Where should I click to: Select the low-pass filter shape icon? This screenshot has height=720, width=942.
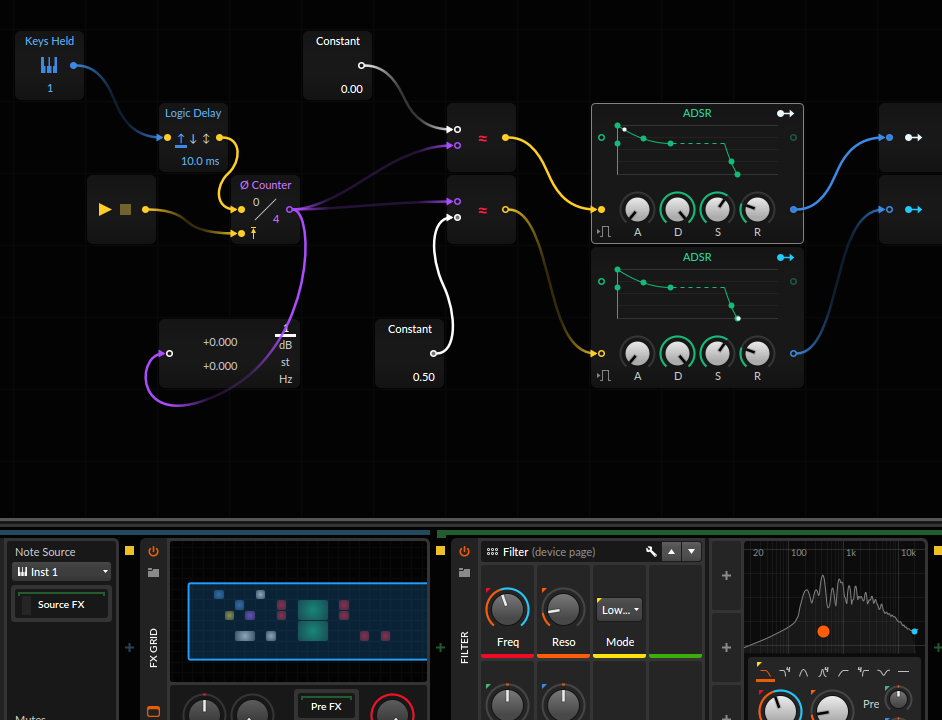pos(765,673)
